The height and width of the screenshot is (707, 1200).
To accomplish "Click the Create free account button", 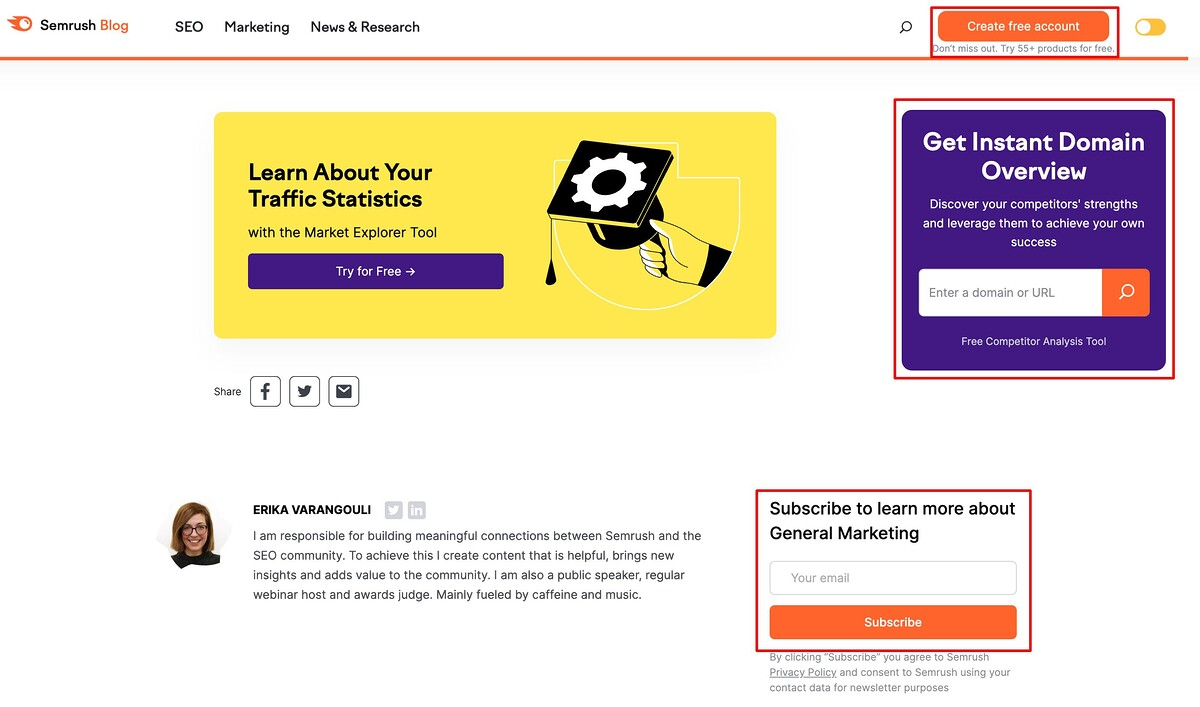I will click(x=1023, y=26).
